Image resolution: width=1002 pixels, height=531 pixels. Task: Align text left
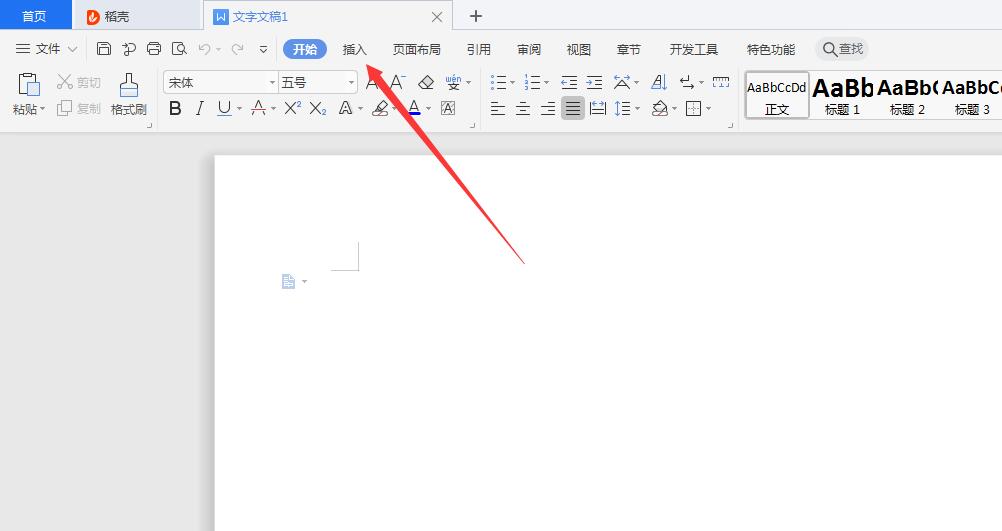(498, 109)
